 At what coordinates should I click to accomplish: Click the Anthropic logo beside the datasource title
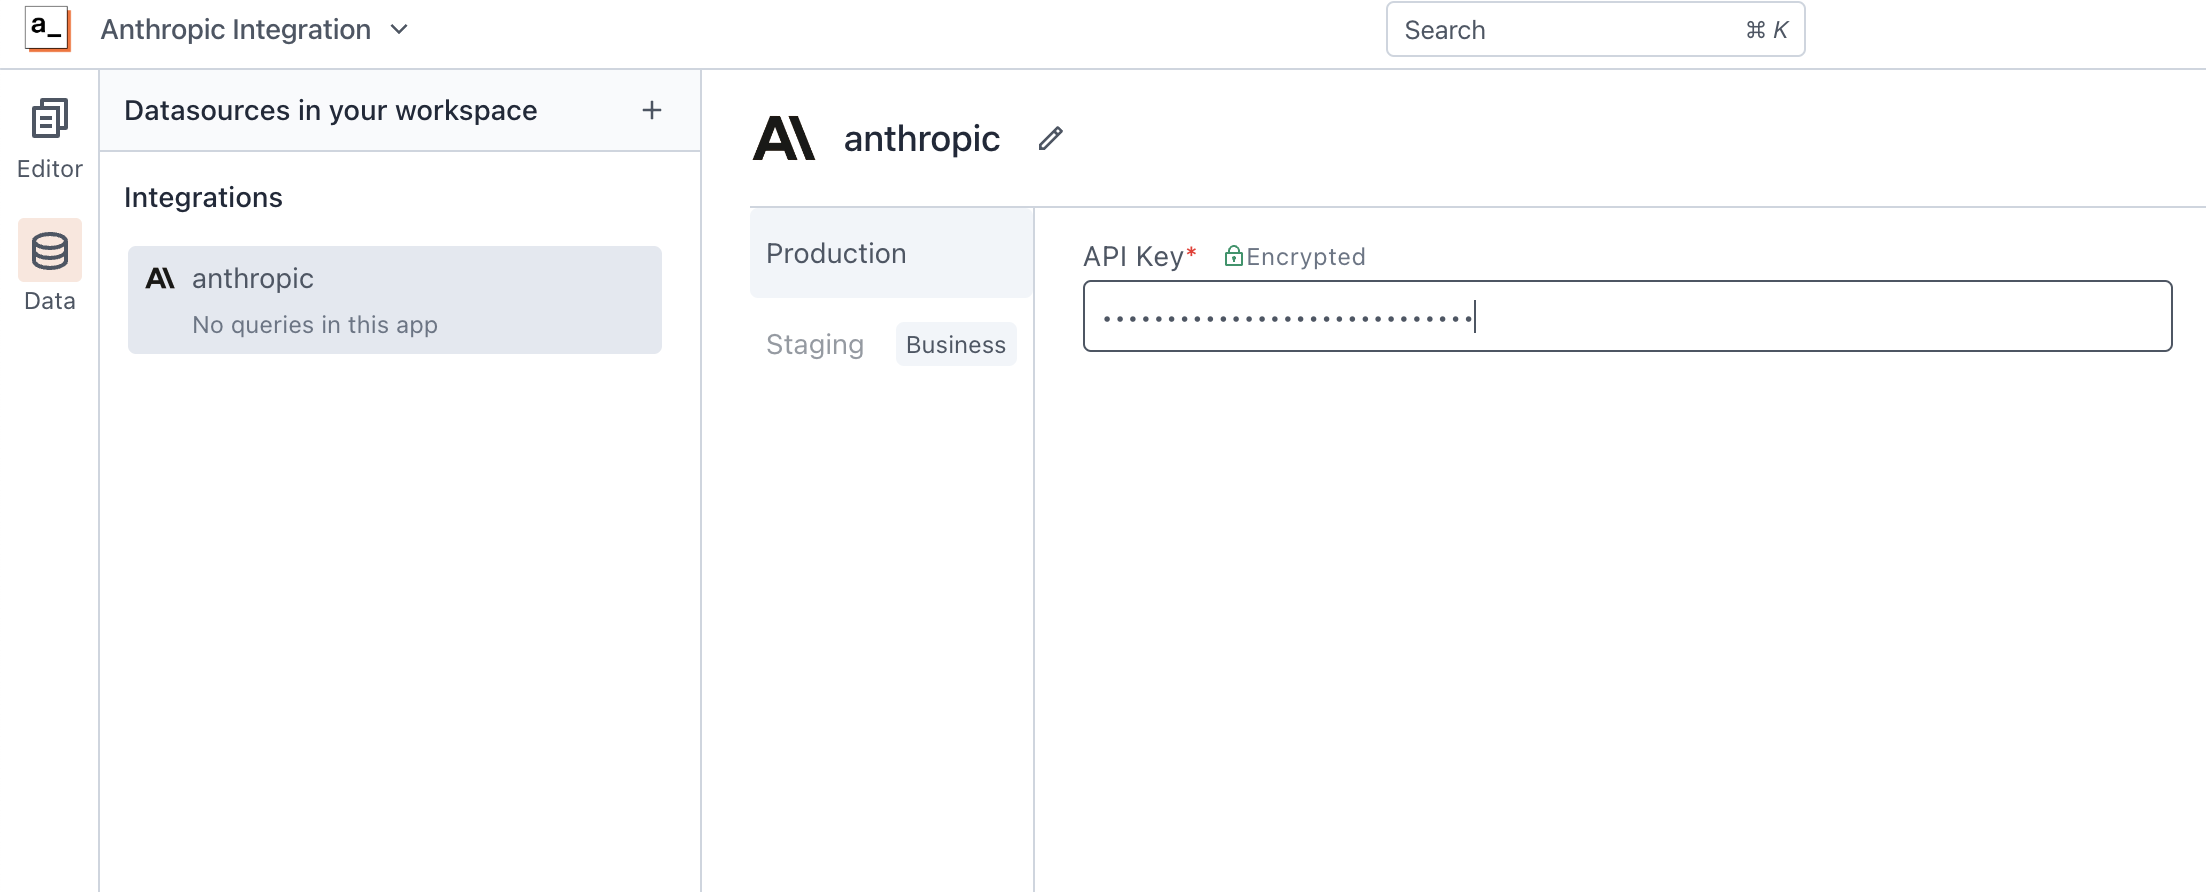784,138
